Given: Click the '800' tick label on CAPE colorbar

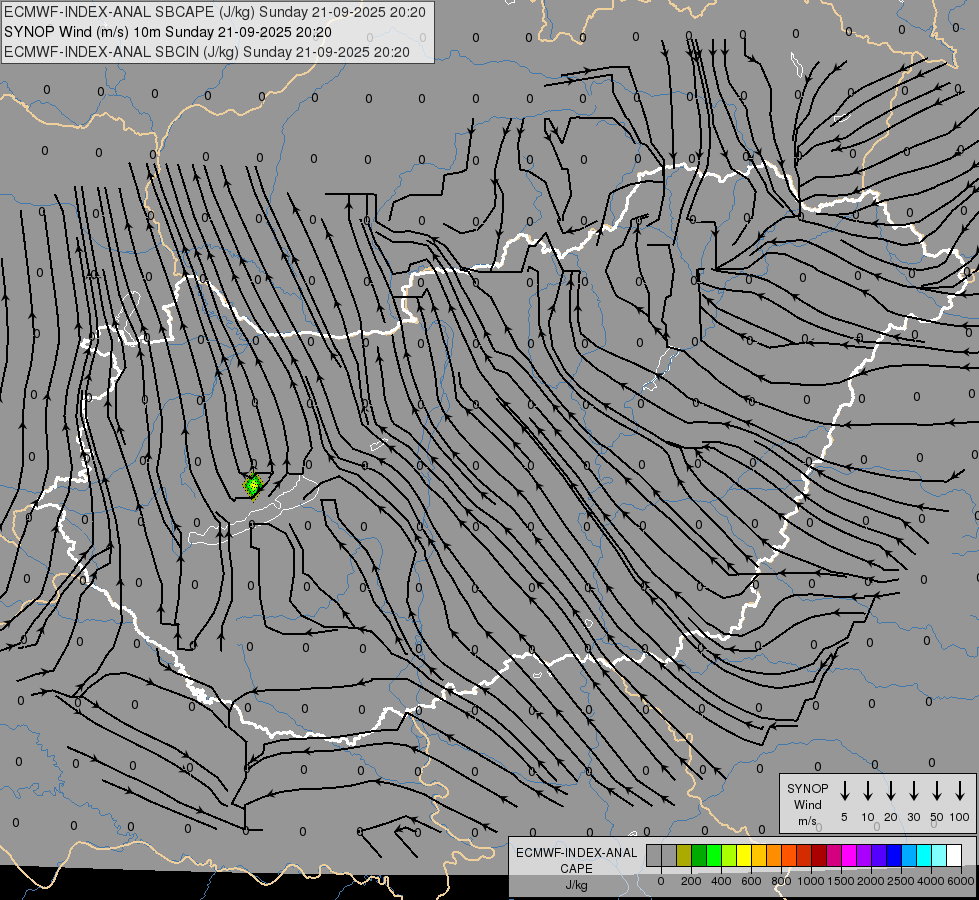Looking at the screenshot, I should 781,881.
